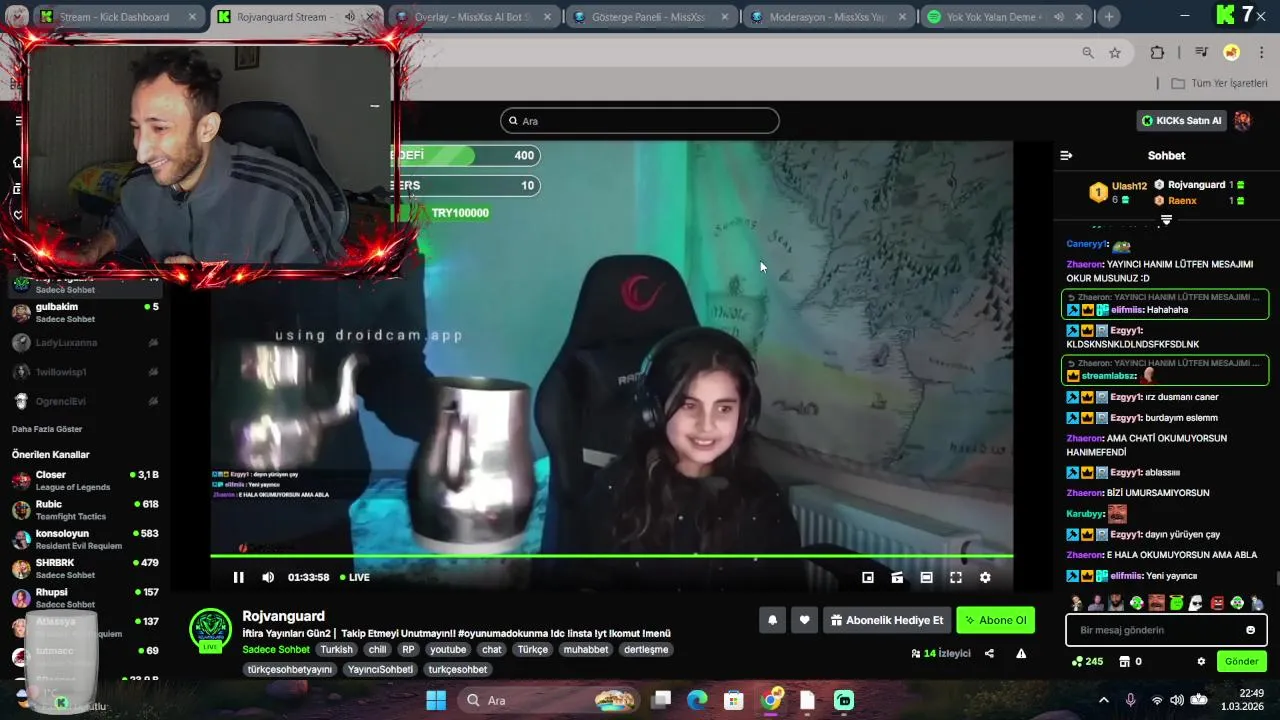Open the channel points 245 icon
The height and width of the screenshot is (720, 1280).
pos(1087,661)
